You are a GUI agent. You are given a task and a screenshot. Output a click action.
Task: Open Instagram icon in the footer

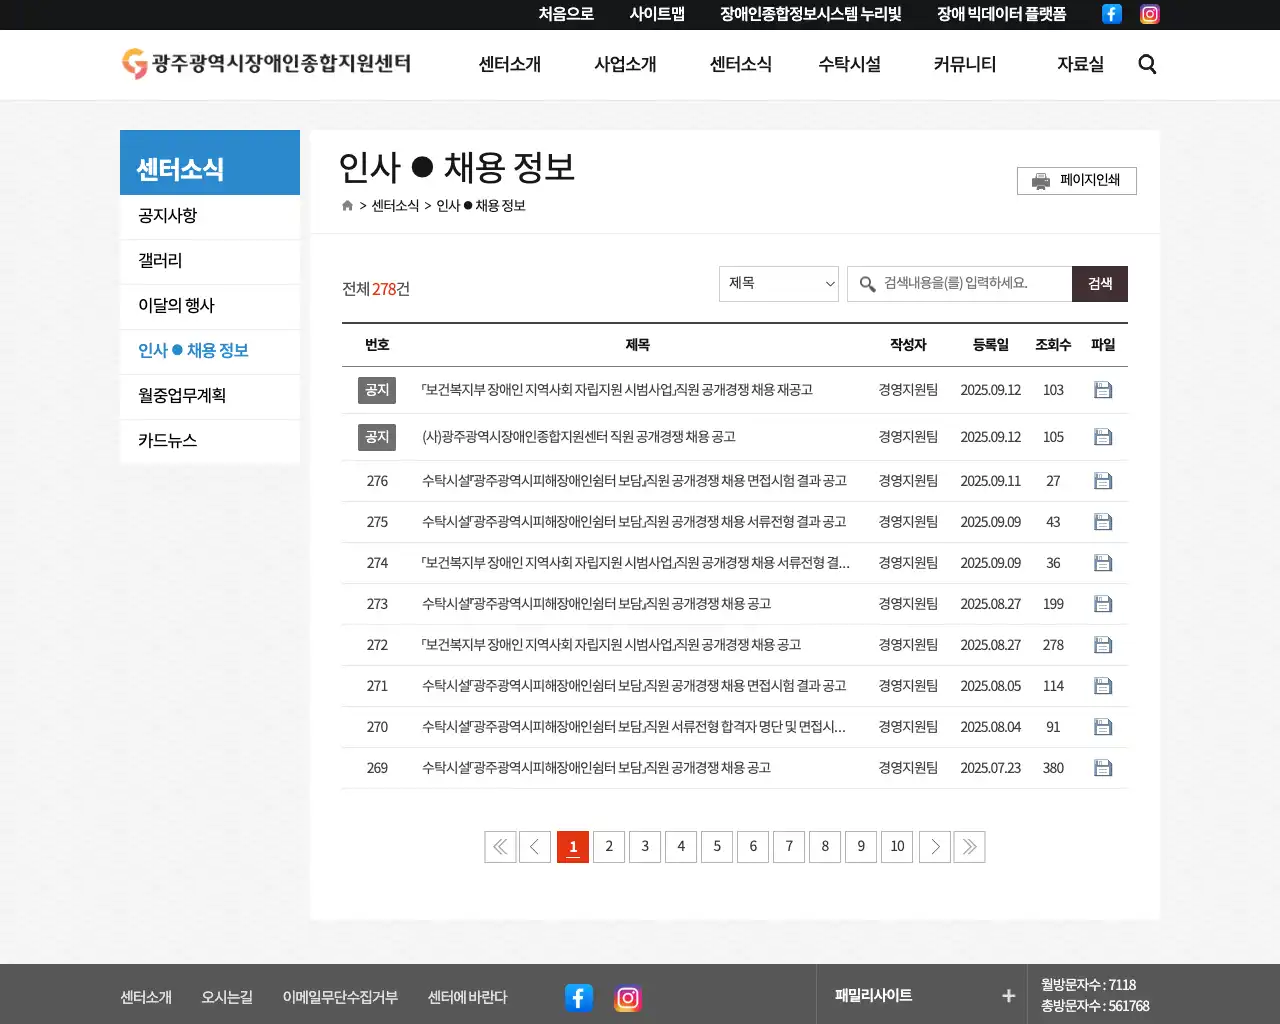click(628, 997)
